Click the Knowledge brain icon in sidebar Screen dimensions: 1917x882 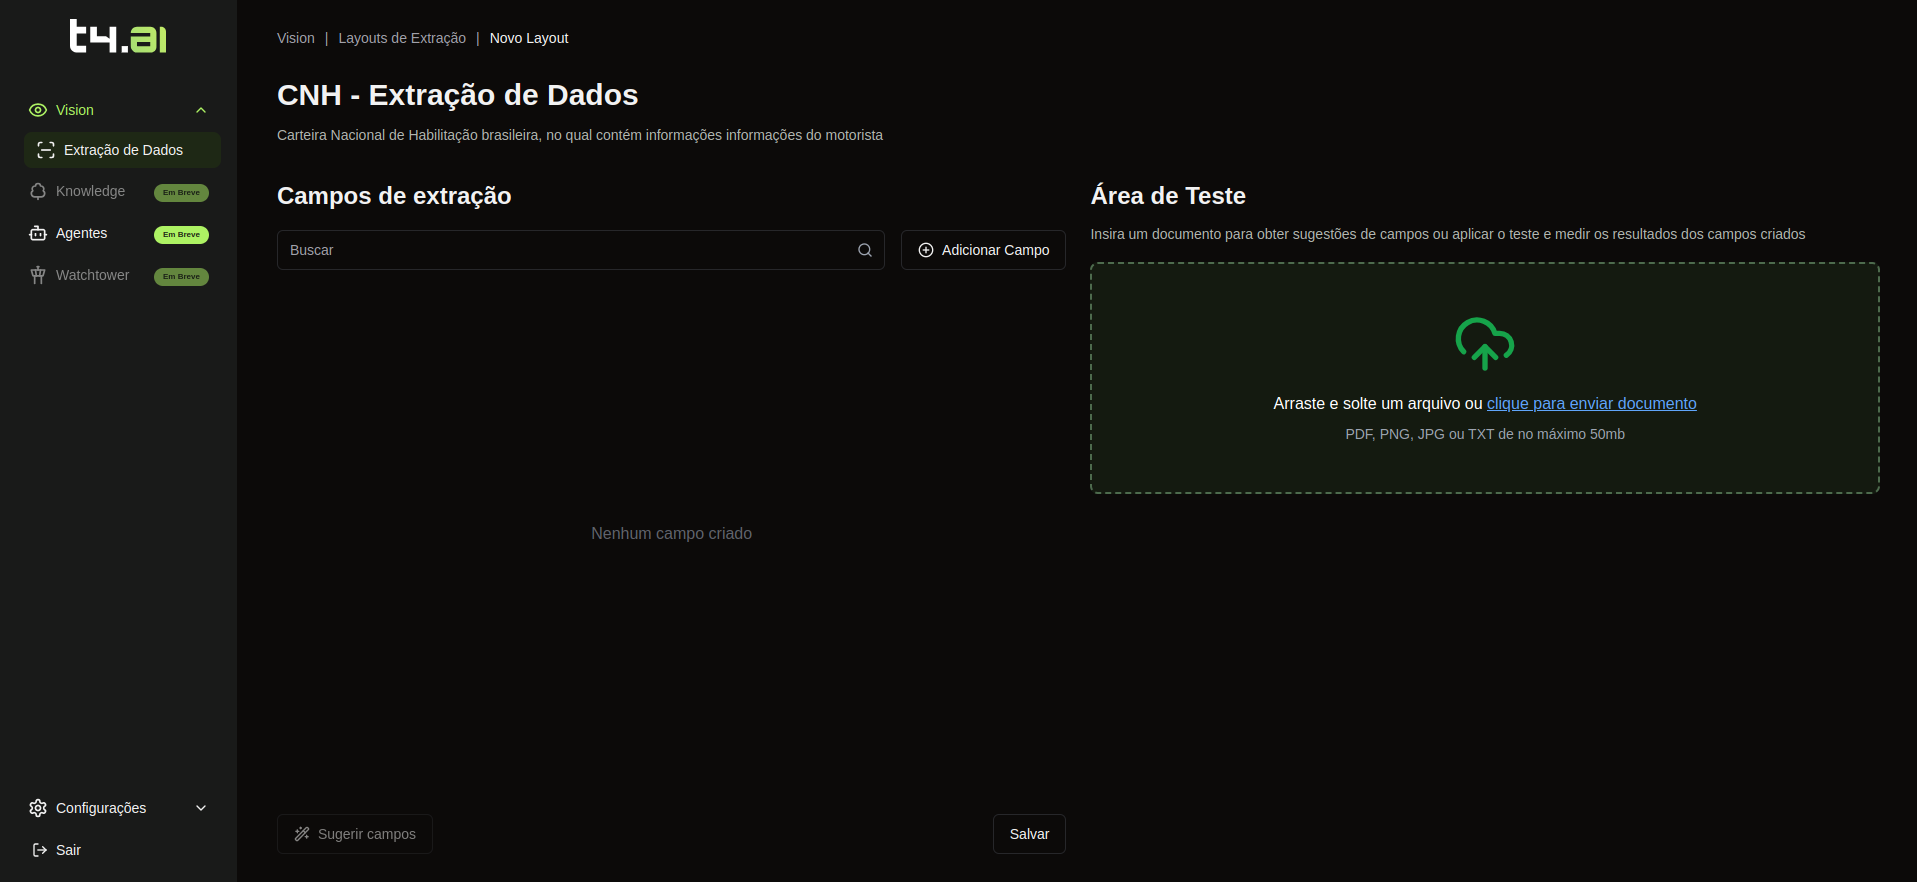(38, 191)
